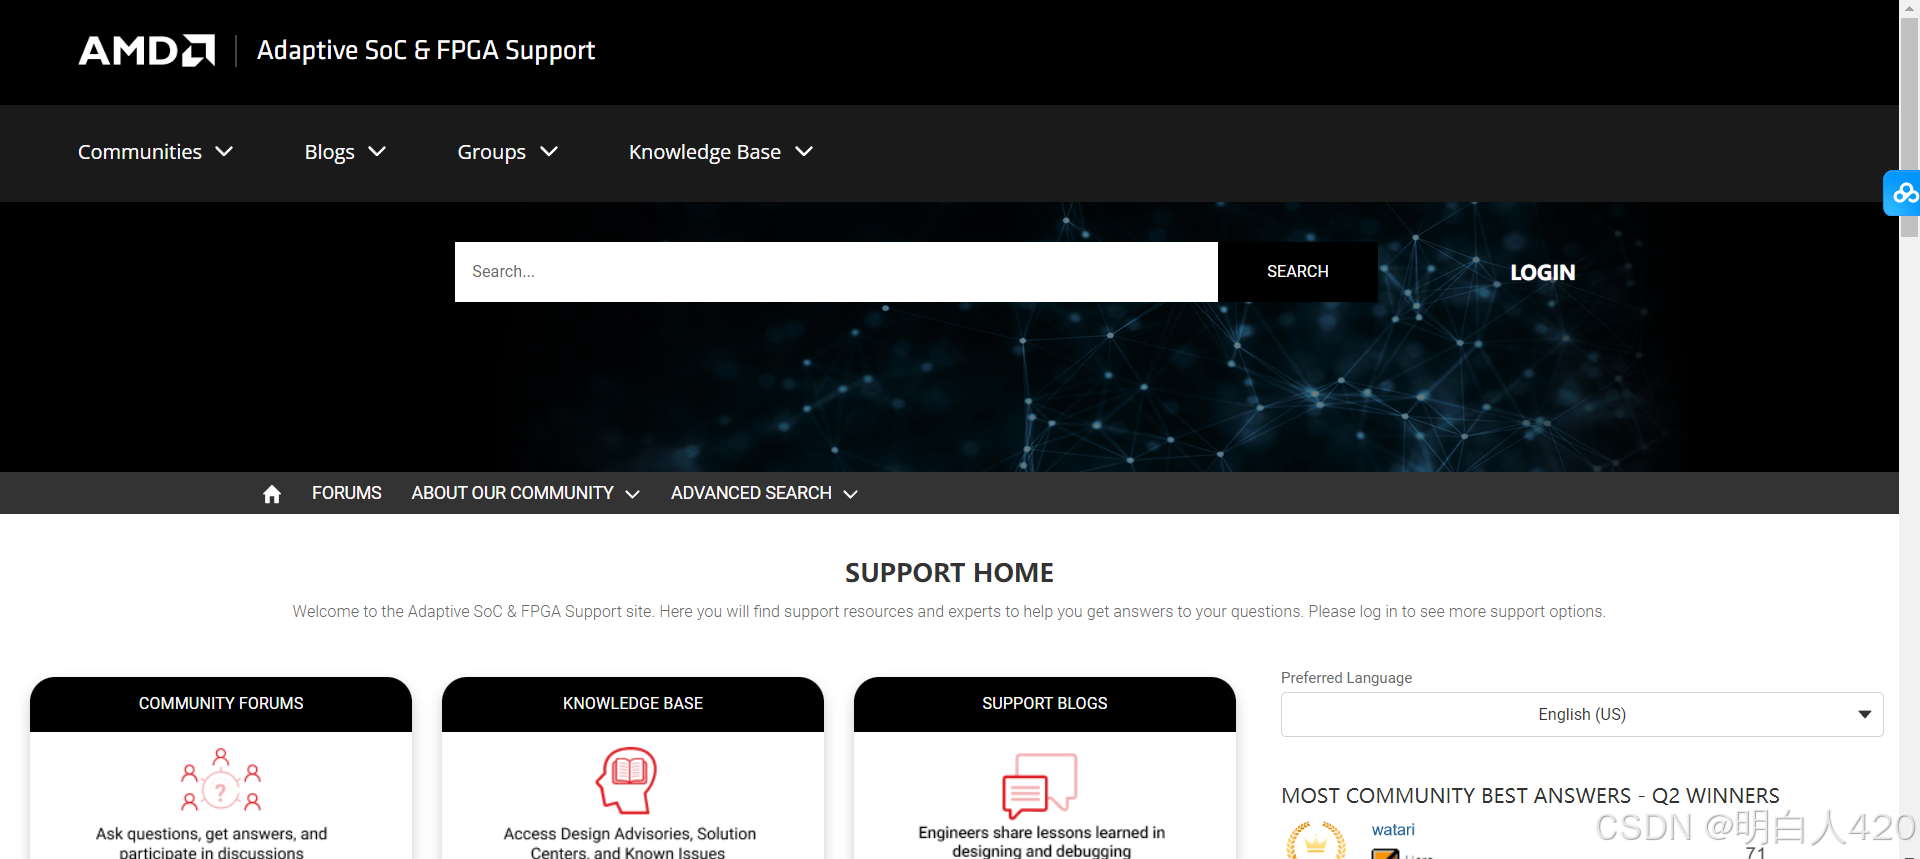Click the gold crown winner badge
1920x859 pixels.
click(x=1316, y=840)
